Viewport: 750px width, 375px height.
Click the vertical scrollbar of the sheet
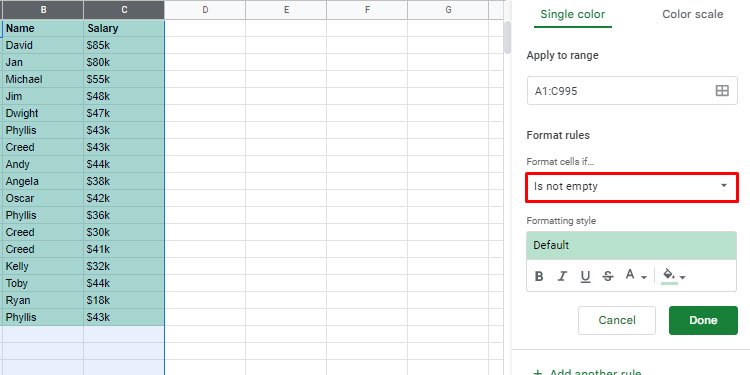[507, 37]
